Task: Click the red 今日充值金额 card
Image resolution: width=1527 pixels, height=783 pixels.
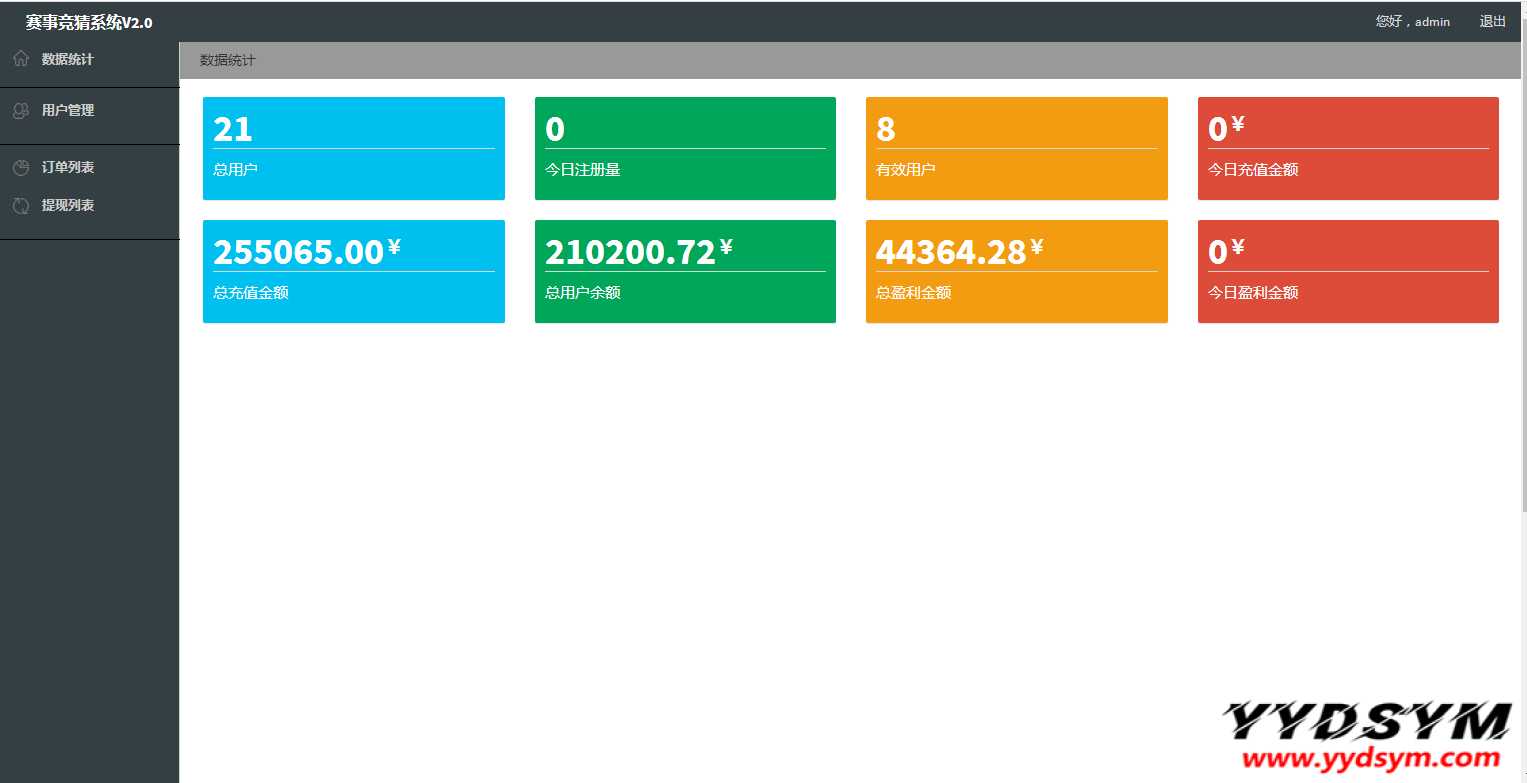Action: (1348, 148)
